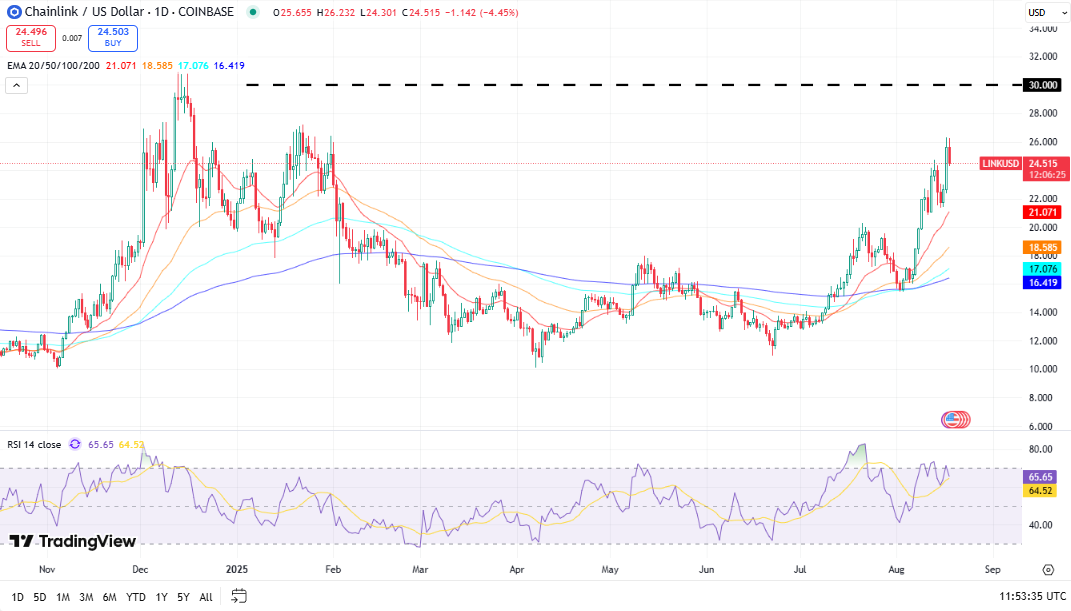Select the 1D time range
This screenshot has width=1071, height=611.
click(x=17, y=597)
